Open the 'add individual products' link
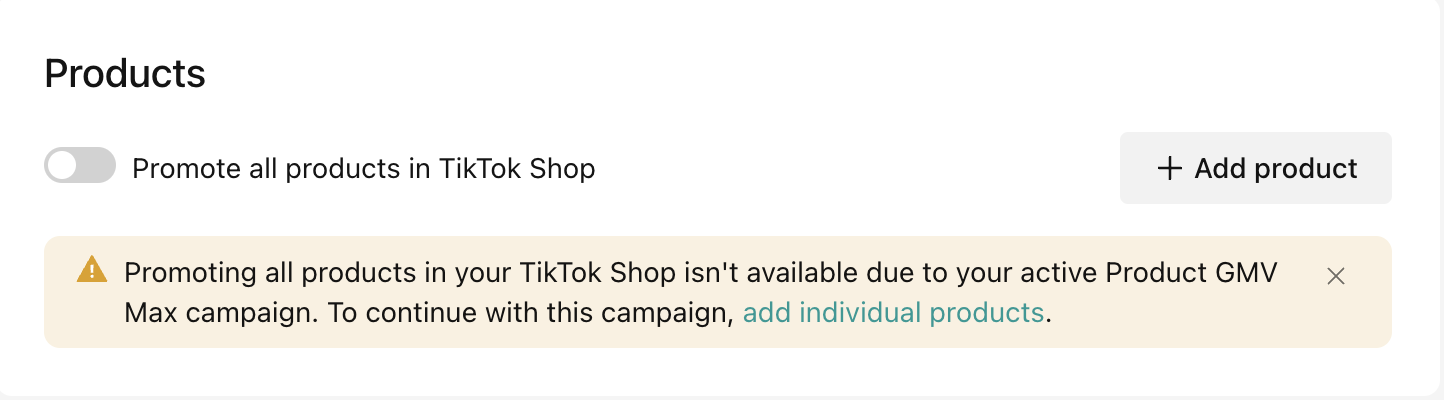The height and width of the screenshot is (400, 1444). coord(893,313)
